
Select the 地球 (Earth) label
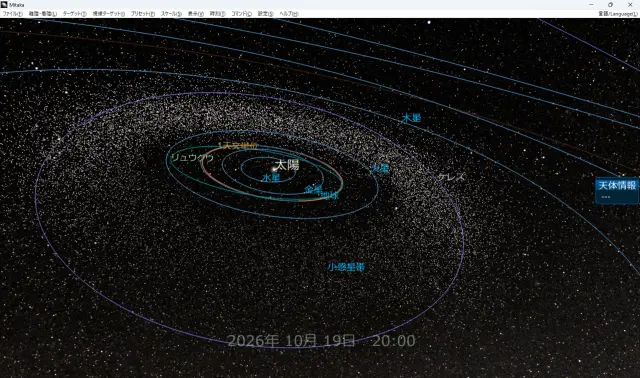[x=330, y=195]
